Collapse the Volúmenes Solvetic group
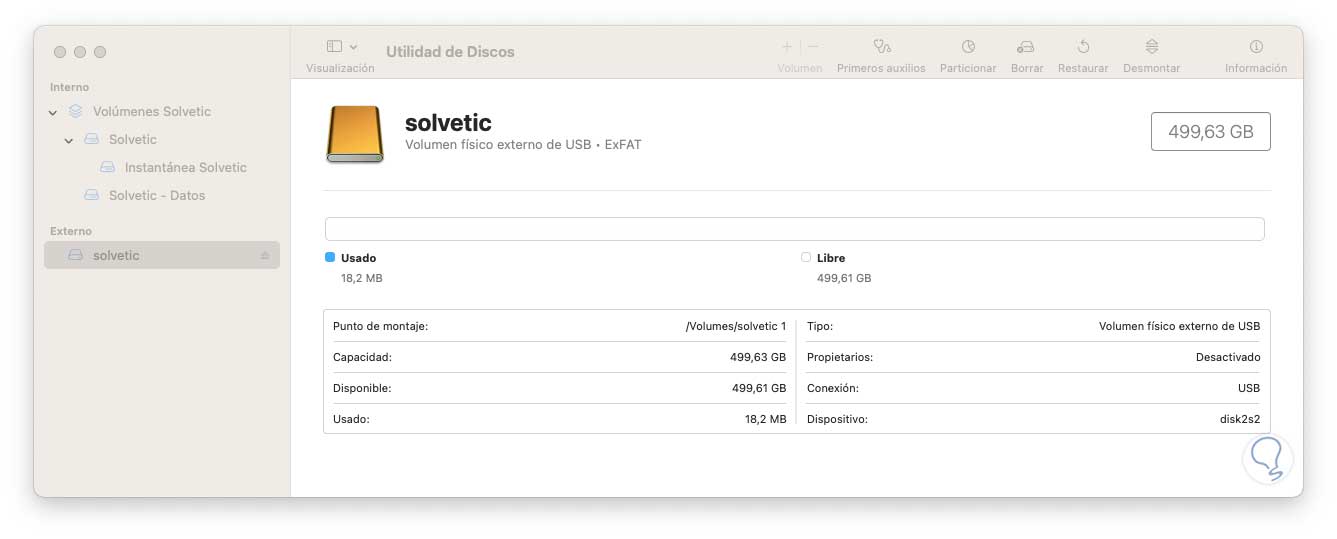This screenshot has width=1337, height=539. pos(53,112)
